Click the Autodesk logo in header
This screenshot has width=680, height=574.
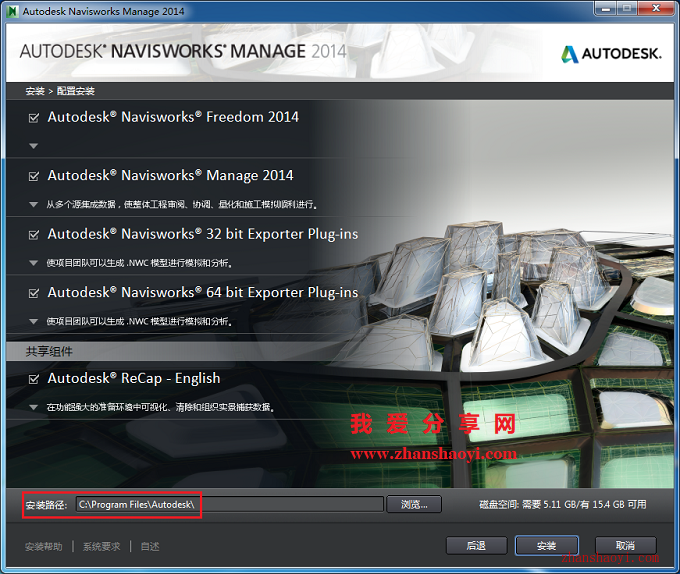[x=611, y=54]
